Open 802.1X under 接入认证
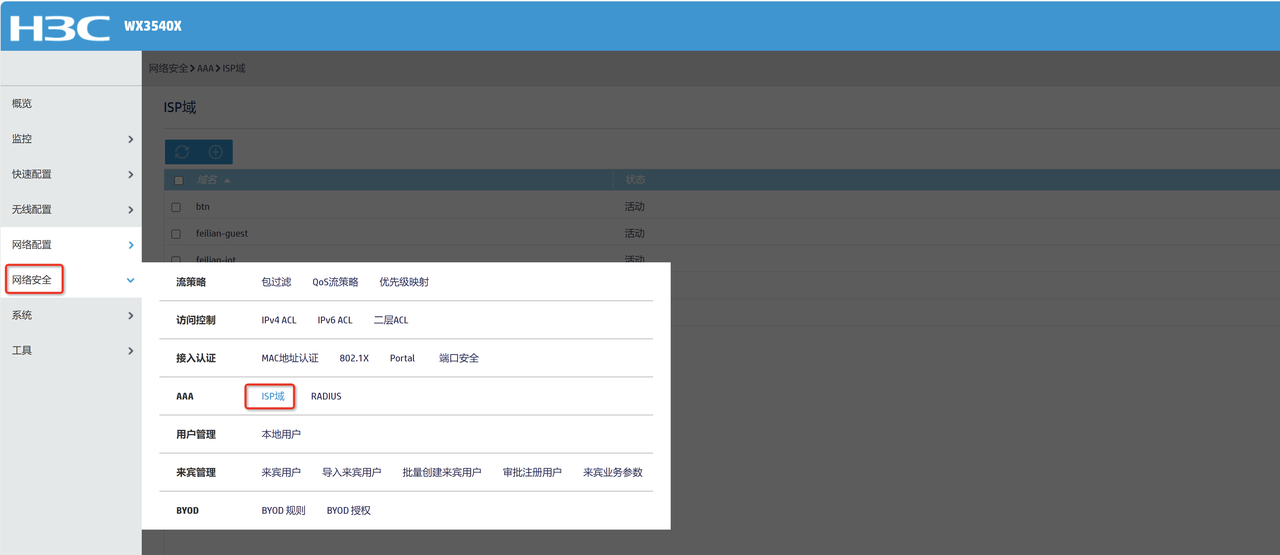 point(354,358)
